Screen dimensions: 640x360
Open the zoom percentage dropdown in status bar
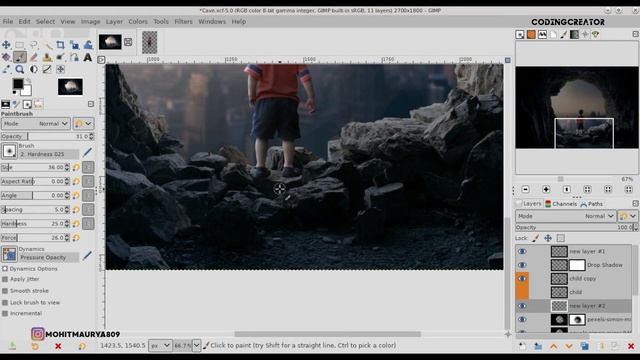(196, 345)
